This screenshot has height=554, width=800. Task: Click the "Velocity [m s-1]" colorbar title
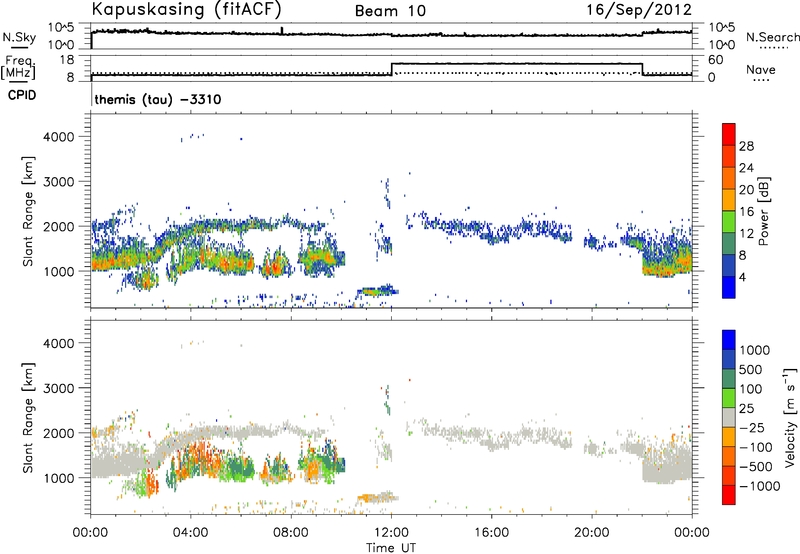[x=790, y=417]
